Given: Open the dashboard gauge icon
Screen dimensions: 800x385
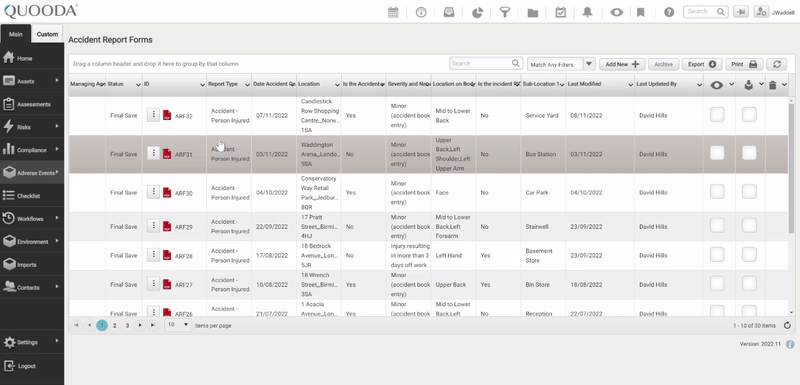Looking at the screenshot, I should point(421,12).
